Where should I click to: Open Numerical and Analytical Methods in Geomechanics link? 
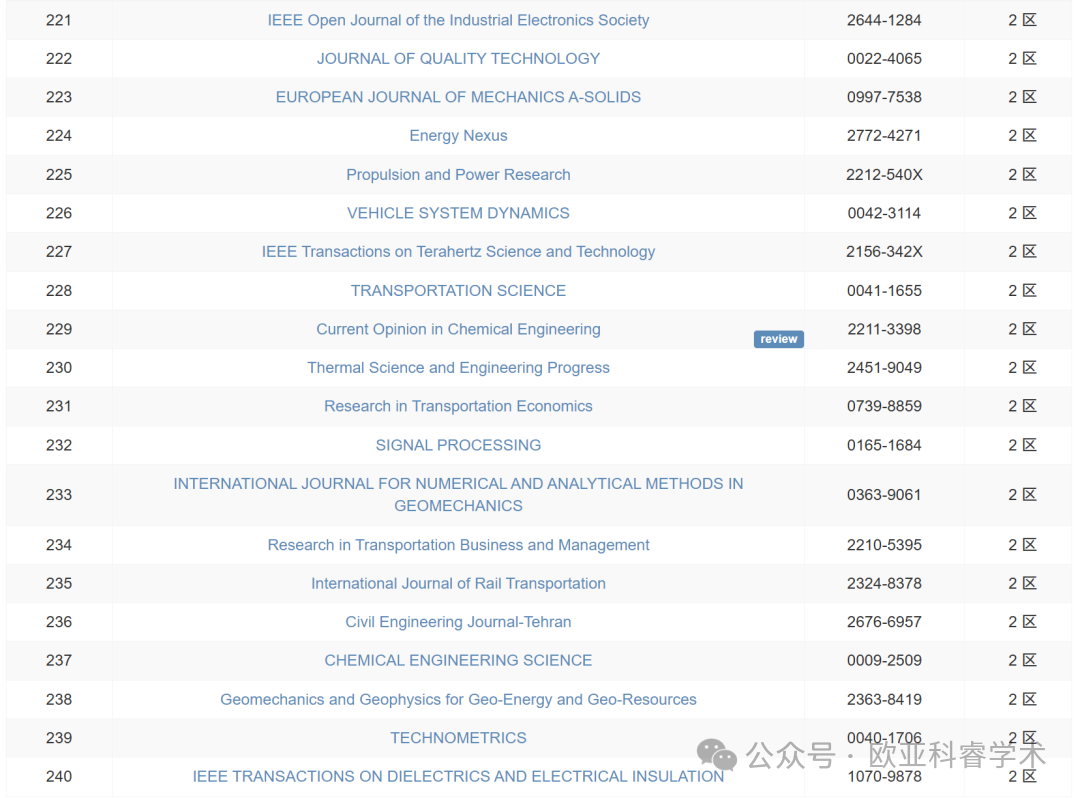point(458,494)
